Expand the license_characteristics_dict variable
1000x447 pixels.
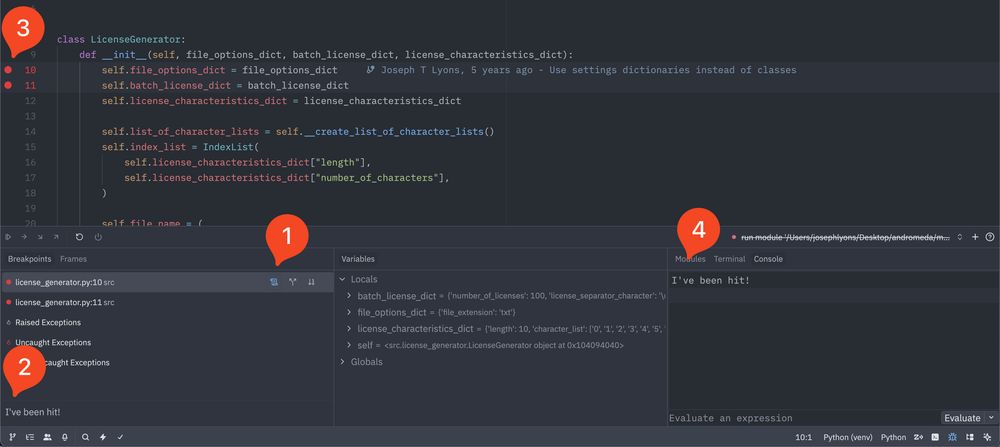pos(349,329)
